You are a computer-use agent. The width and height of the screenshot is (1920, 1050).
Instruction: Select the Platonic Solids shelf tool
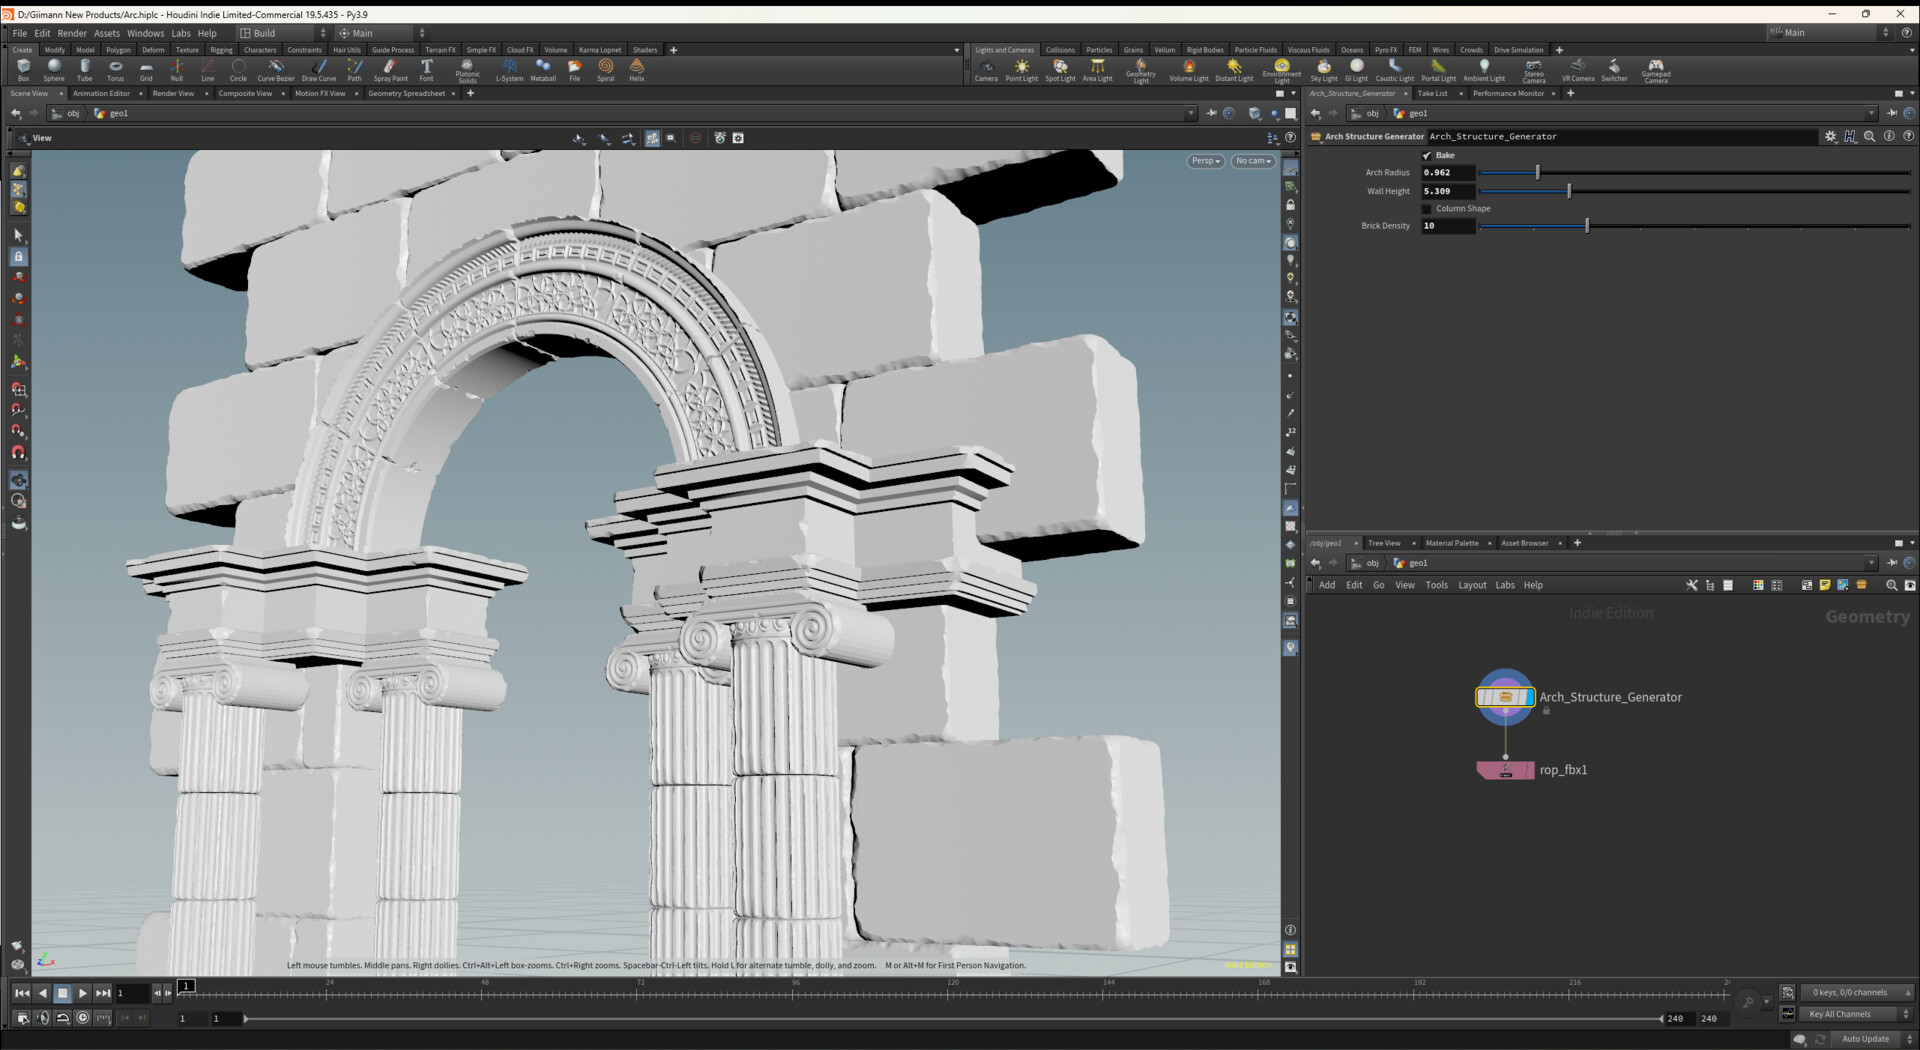(466, 68)
